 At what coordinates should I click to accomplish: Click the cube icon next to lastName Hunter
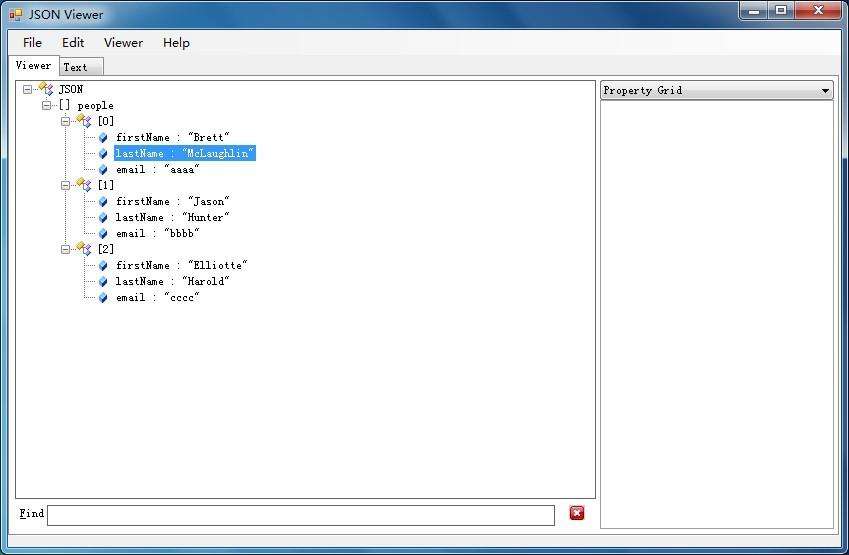103,218
